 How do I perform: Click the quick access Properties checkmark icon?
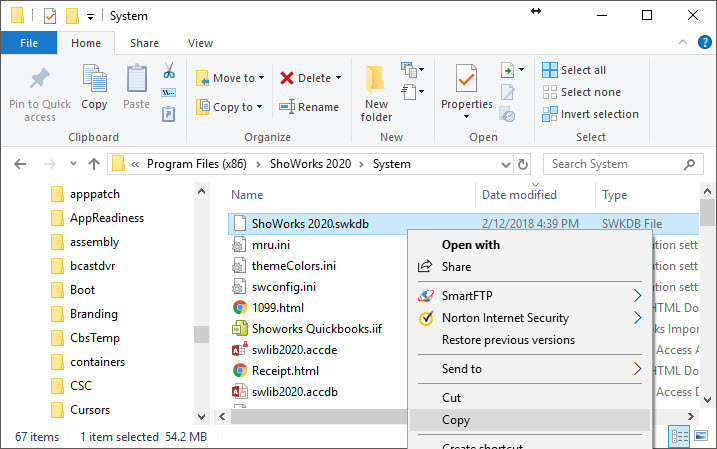[49, 16]
